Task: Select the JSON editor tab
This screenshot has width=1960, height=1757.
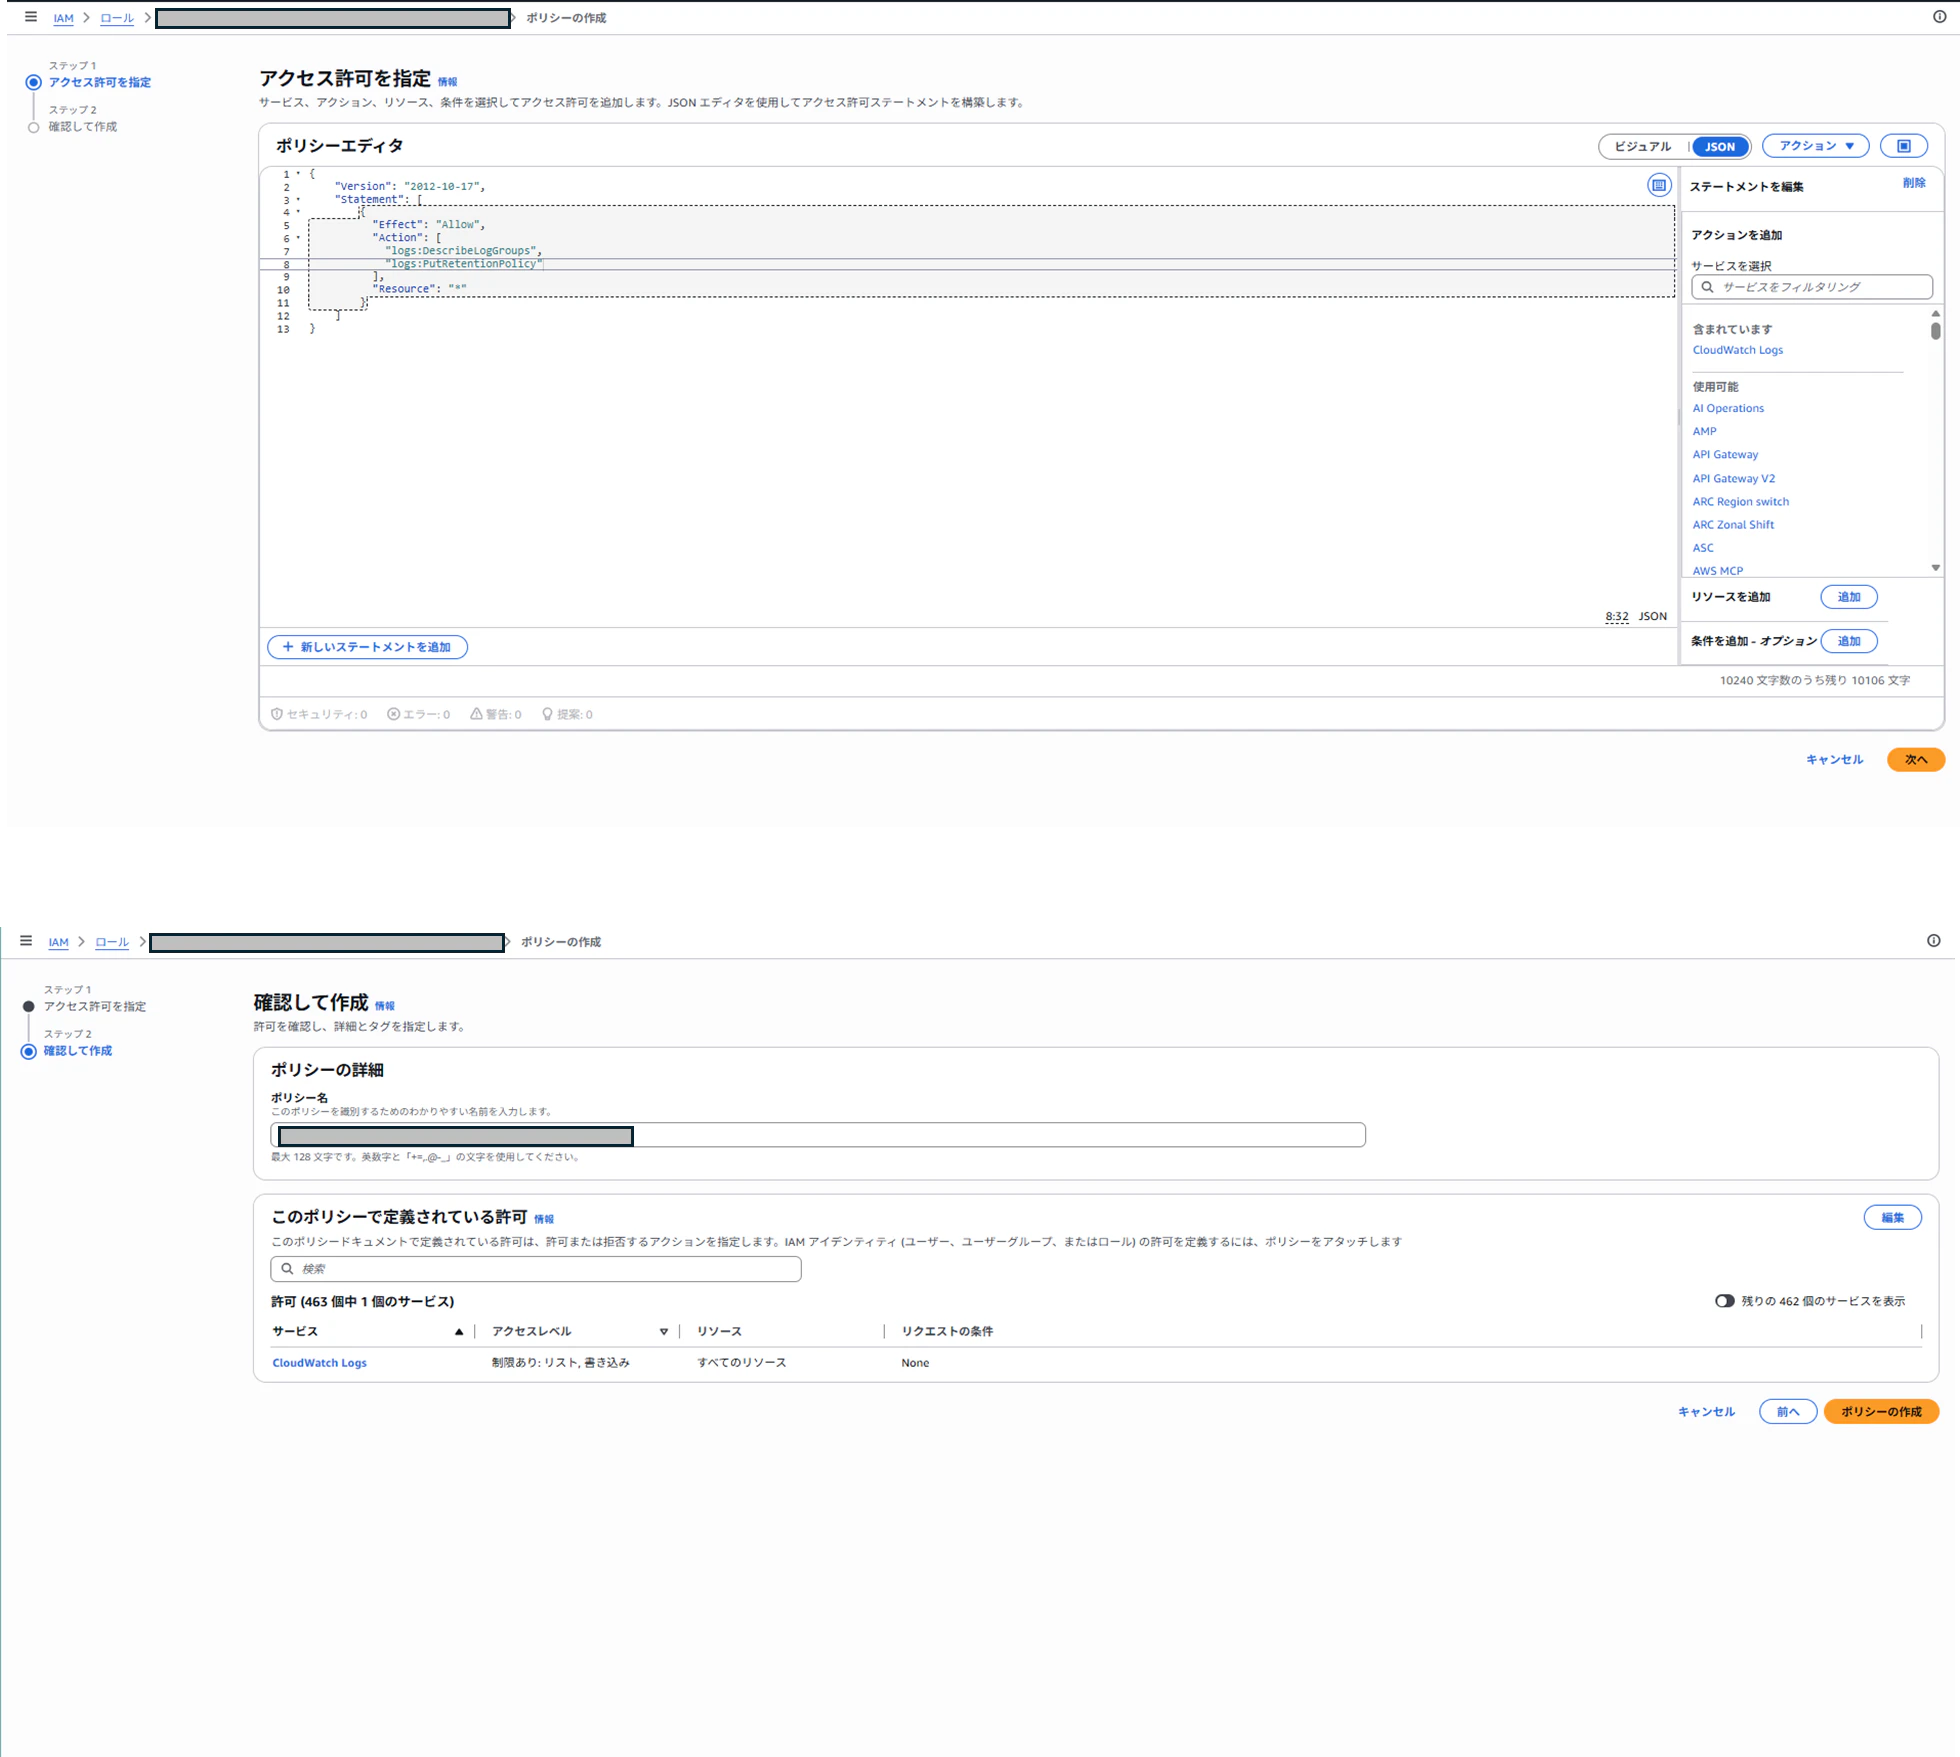Action: point(1719,146)
